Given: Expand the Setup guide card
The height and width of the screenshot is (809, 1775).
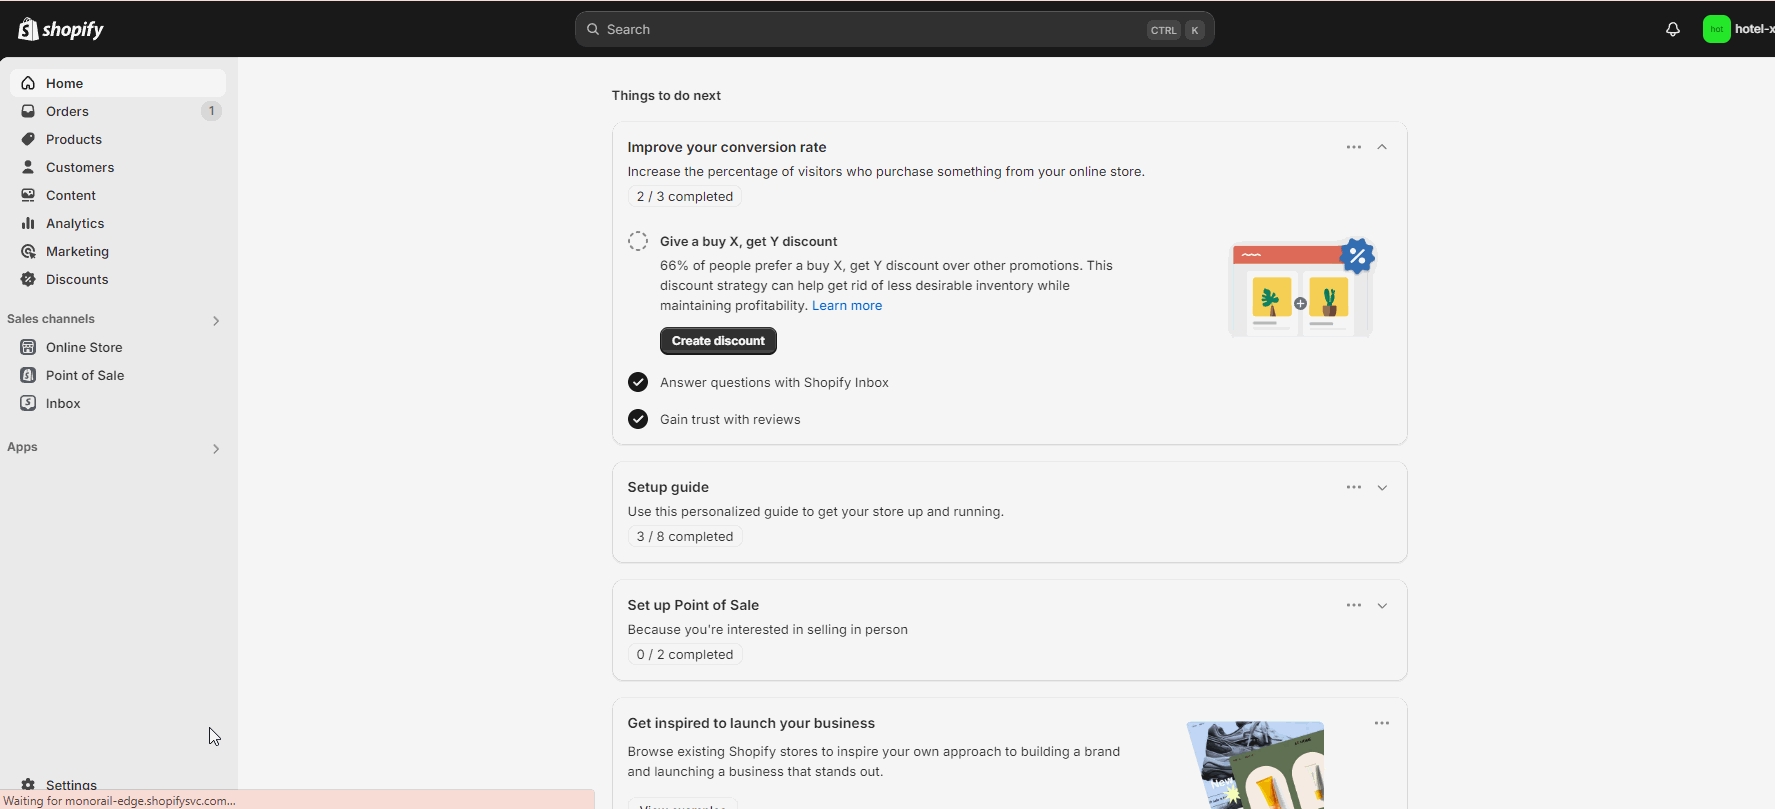Looking at the screenshot, I should (1382, 488).
